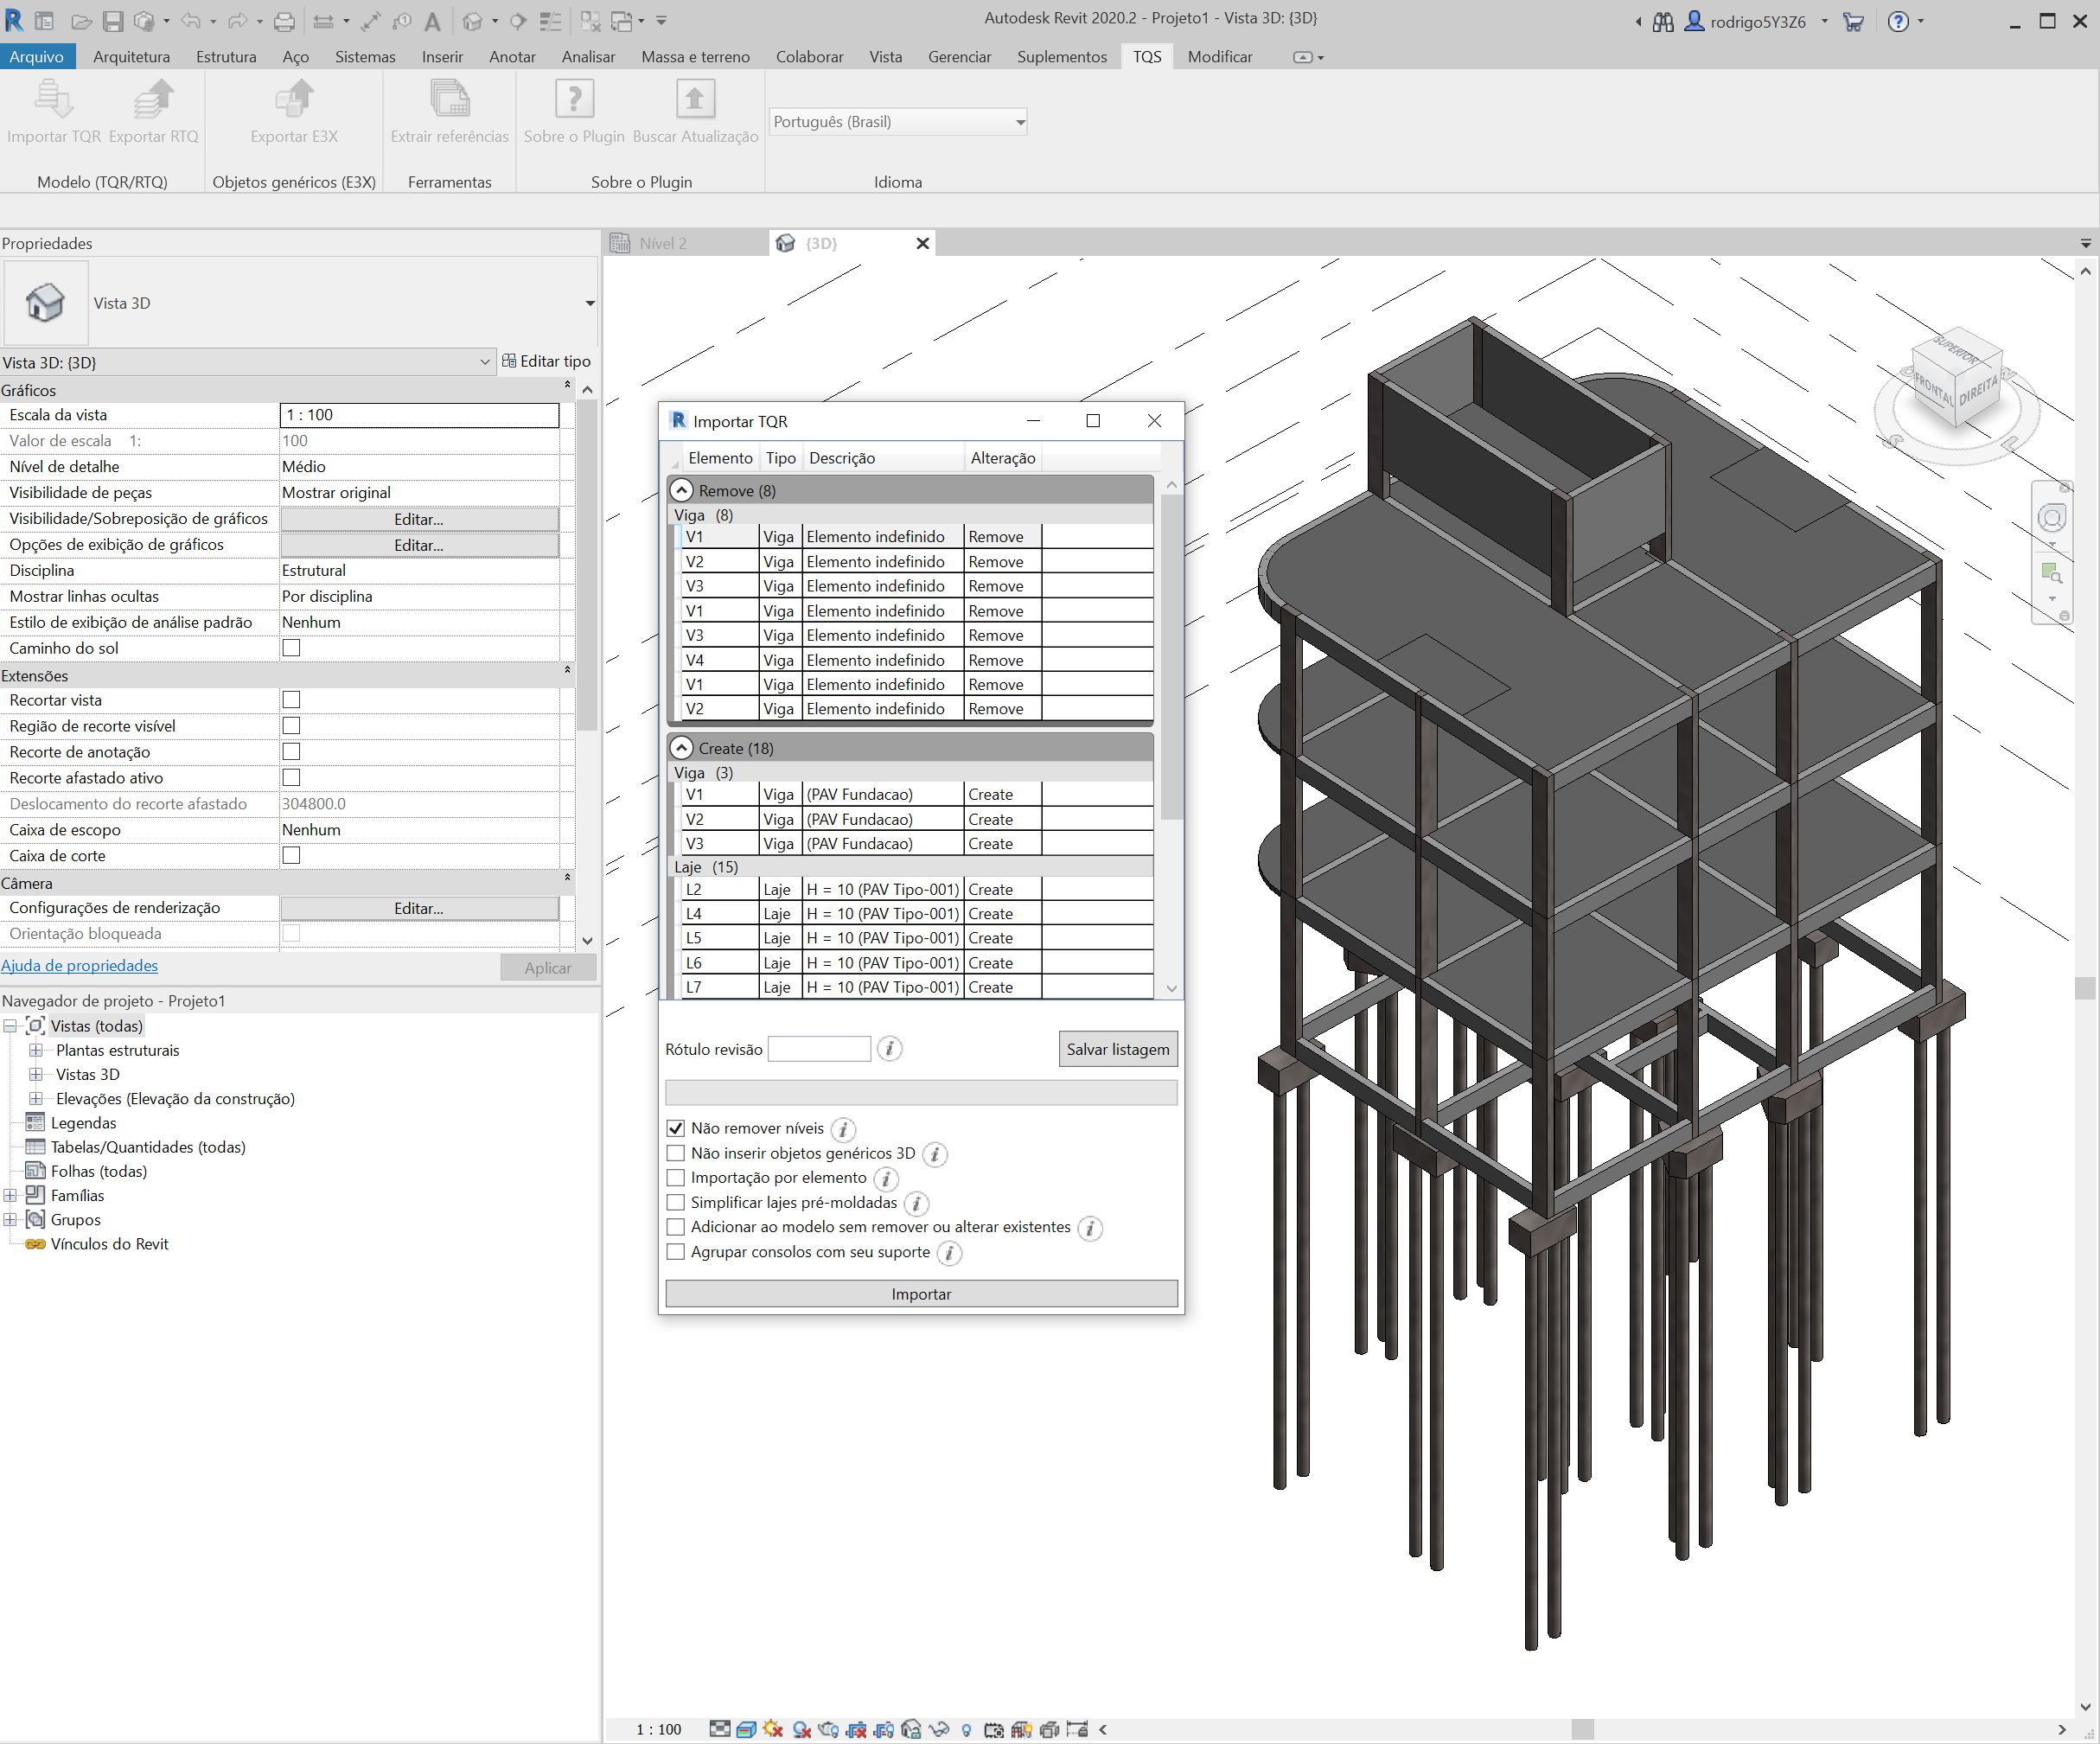Click the print icon in quick access toolbar
Screen dimensions: 2100x1744
click(285, 21)
